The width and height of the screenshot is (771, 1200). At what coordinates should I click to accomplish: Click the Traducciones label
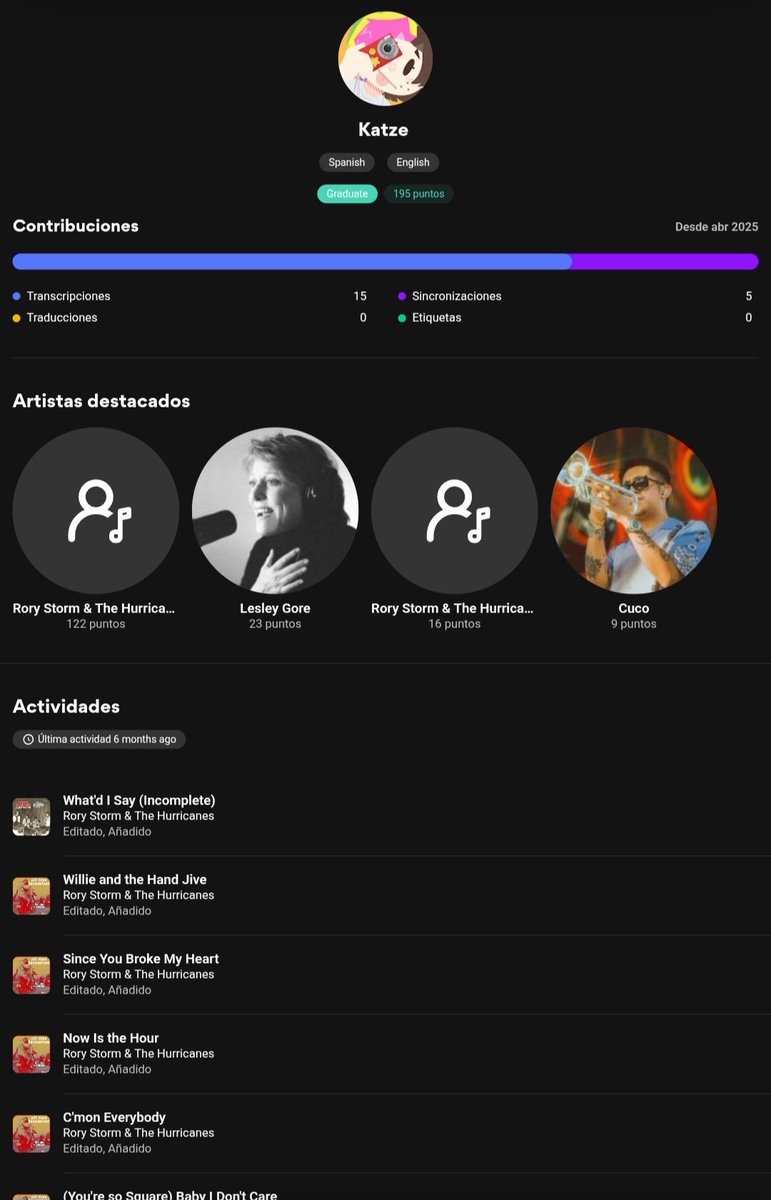pos(62,318)
